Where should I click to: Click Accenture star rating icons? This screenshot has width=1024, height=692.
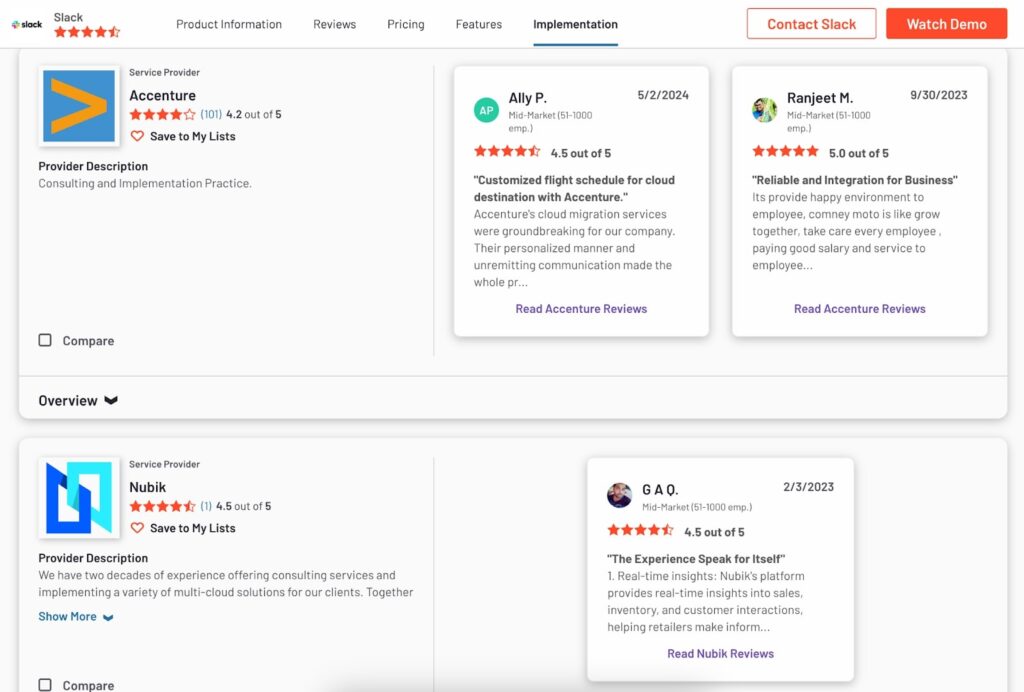click(163, 114)
